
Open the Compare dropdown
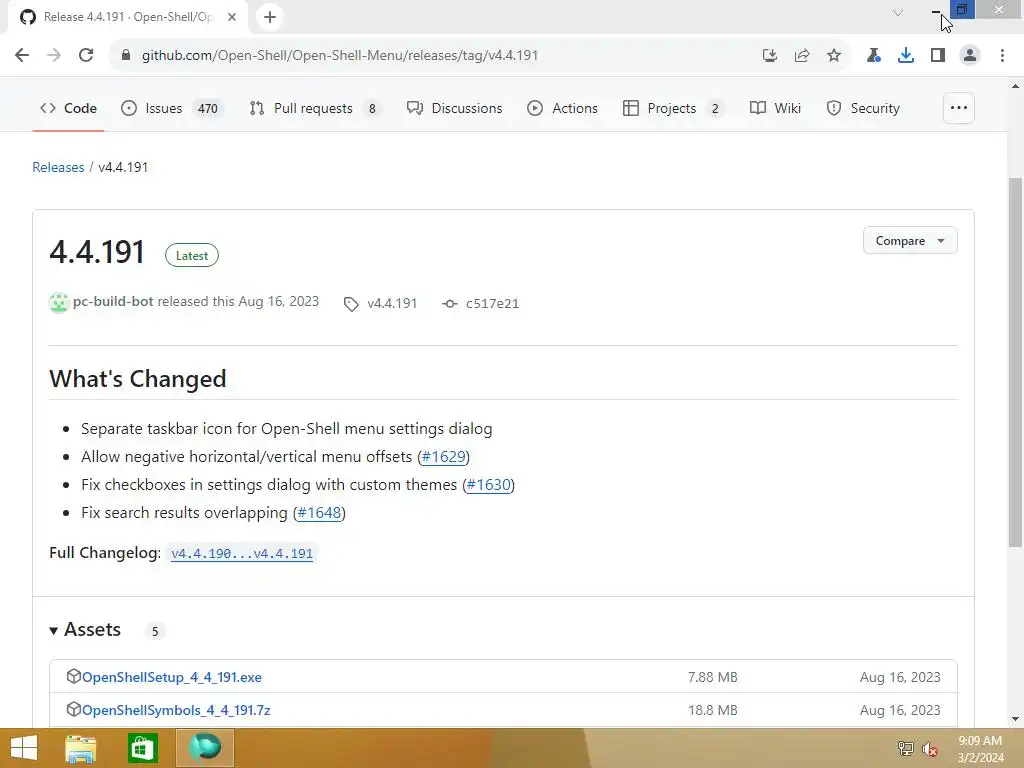910,241
